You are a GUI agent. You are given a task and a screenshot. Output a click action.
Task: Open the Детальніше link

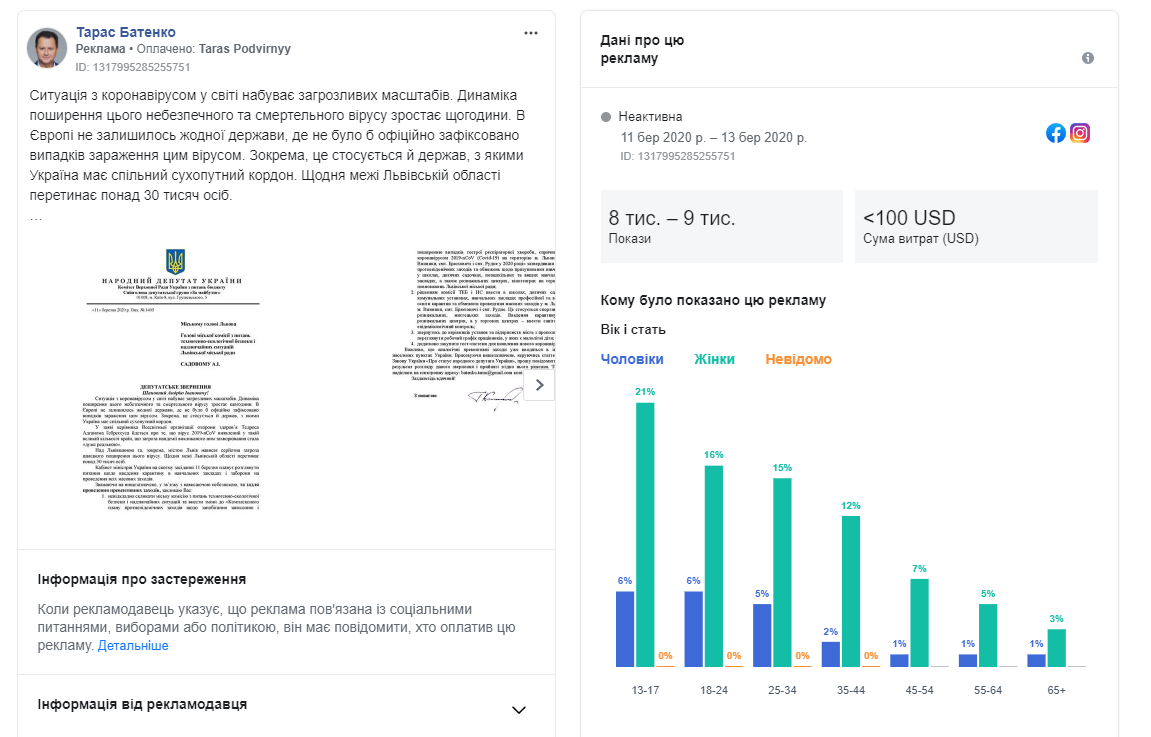click(133, 645)
